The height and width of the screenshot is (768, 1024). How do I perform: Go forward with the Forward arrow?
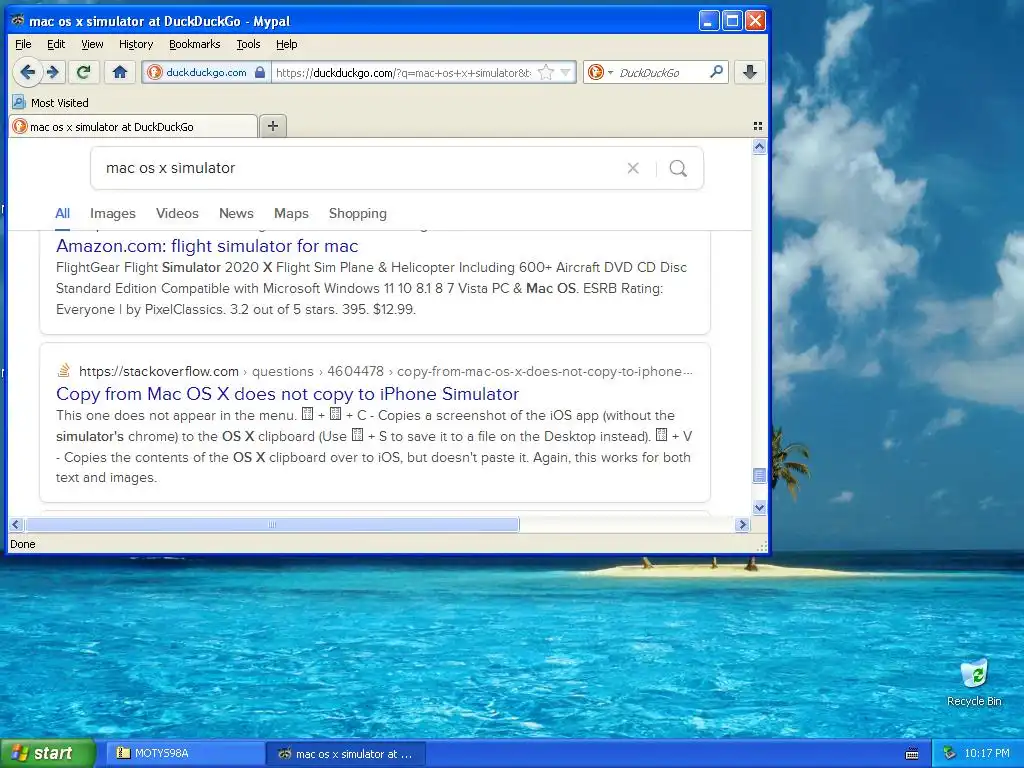coord(53,72)
